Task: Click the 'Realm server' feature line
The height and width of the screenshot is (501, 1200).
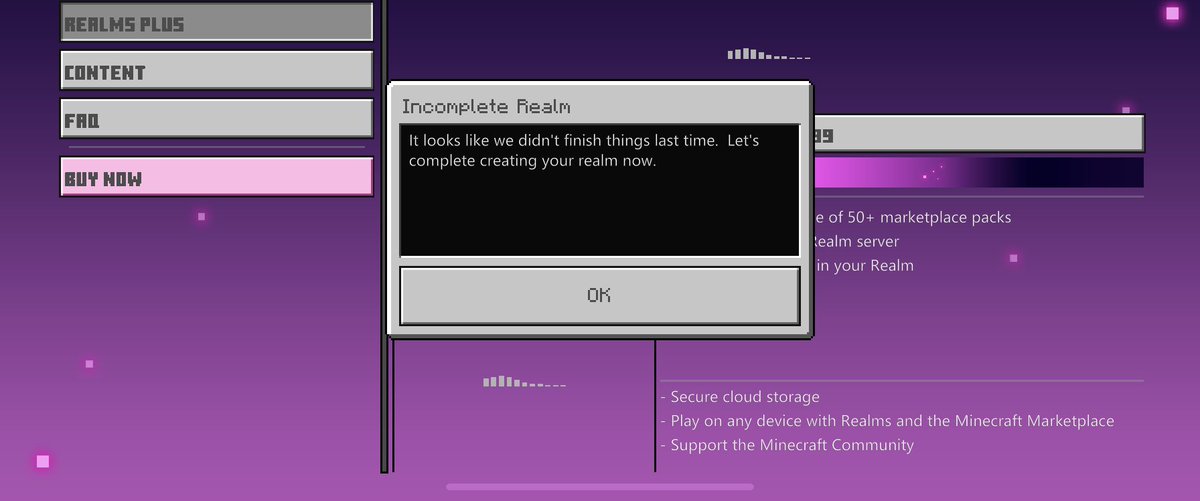Action: 857,241
